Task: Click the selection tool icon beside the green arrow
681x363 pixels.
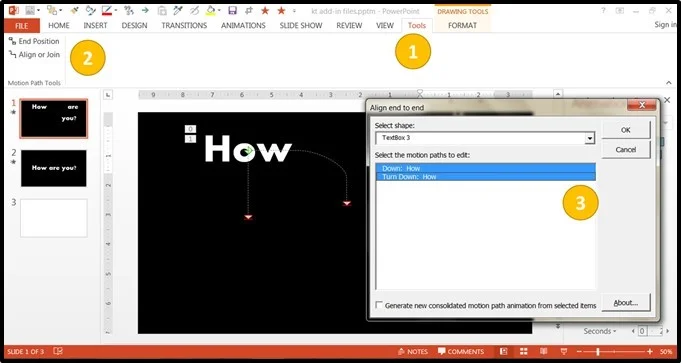Action: click(x=129, y=10)
